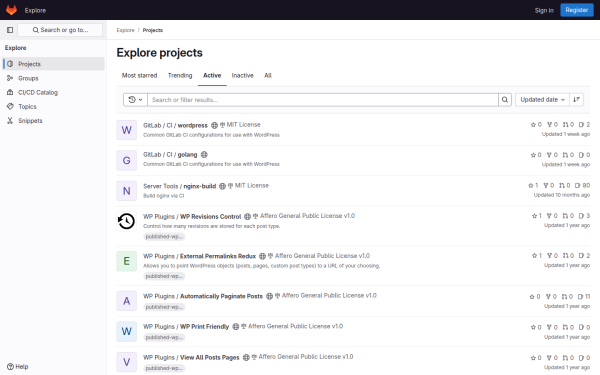
Task: Click the stars count icon for wordpress
Action: pyautogui.click(x=533, y=125)
